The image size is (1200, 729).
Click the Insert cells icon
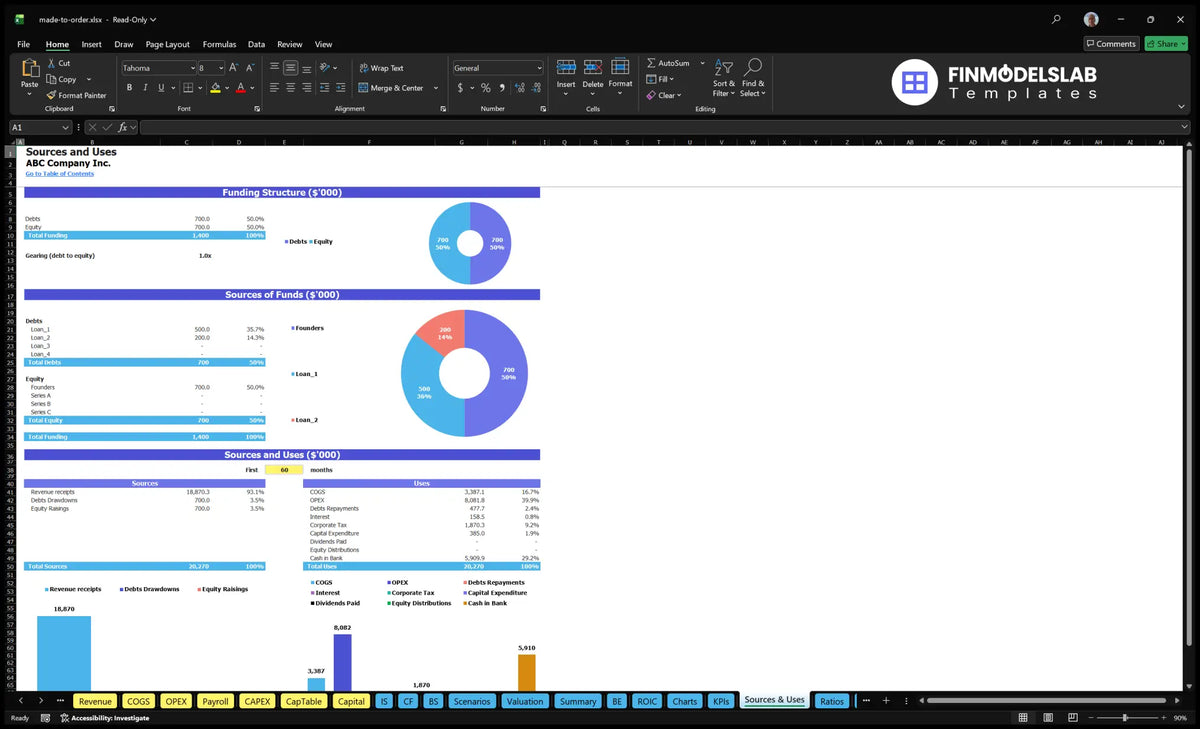(566, 67)
